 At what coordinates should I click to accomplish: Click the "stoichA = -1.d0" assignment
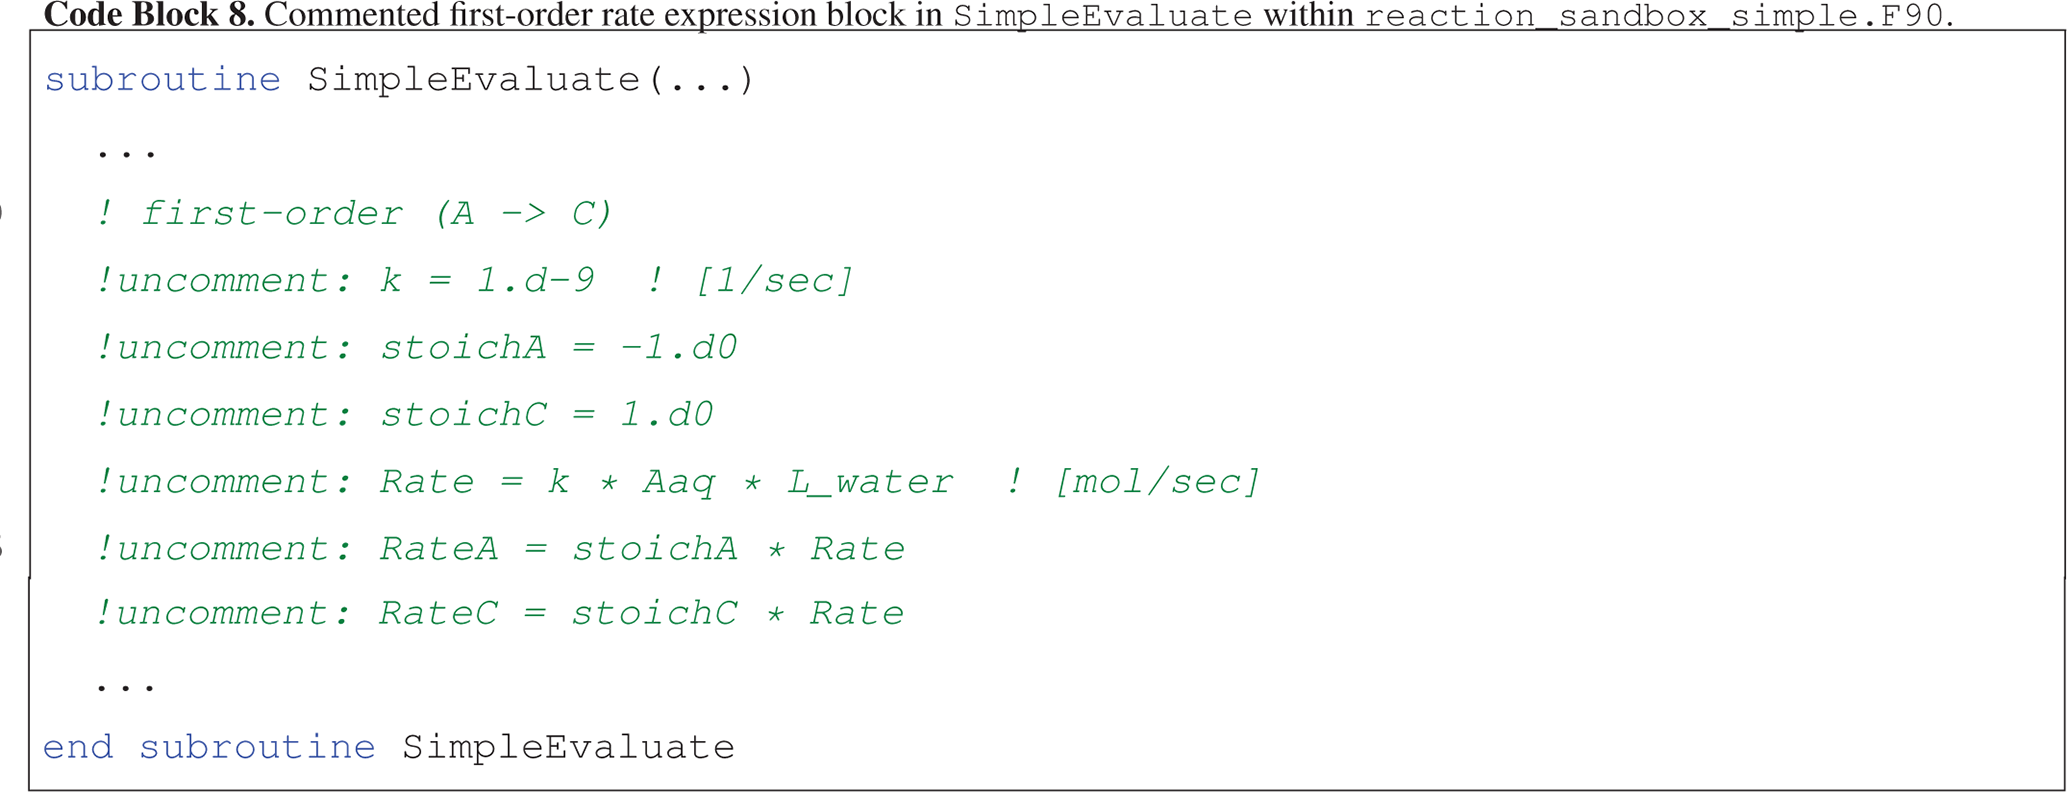pyautogui.click(x=558, y=348)
